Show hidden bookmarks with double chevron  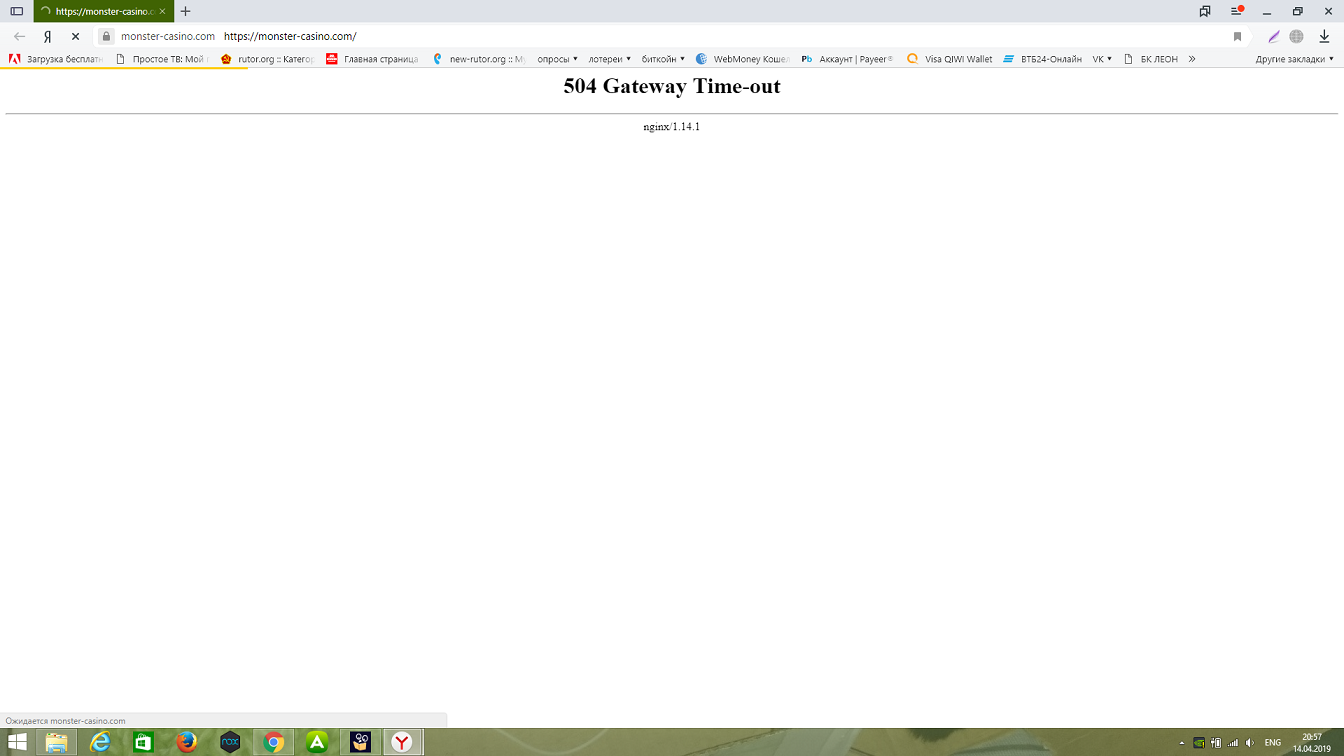[1192, 59]
